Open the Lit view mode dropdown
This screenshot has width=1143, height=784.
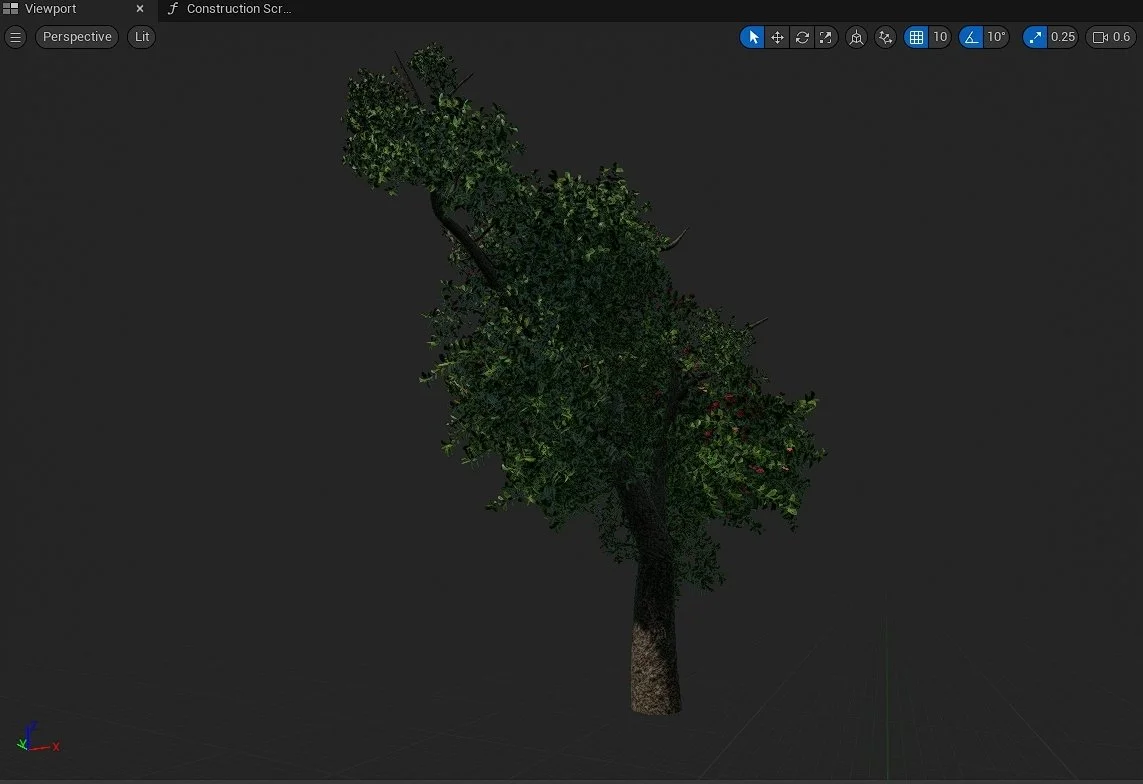tap(141, 37)
